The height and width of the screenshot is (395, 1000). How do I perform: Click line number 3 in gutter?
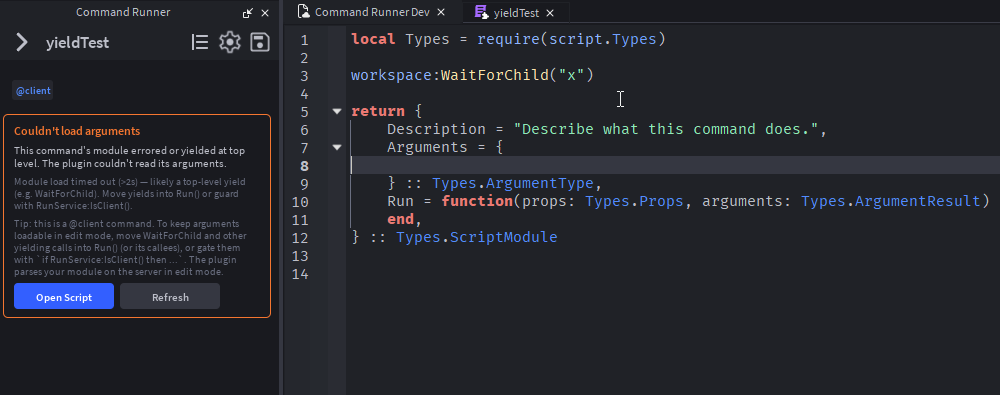tap(304, 76)
